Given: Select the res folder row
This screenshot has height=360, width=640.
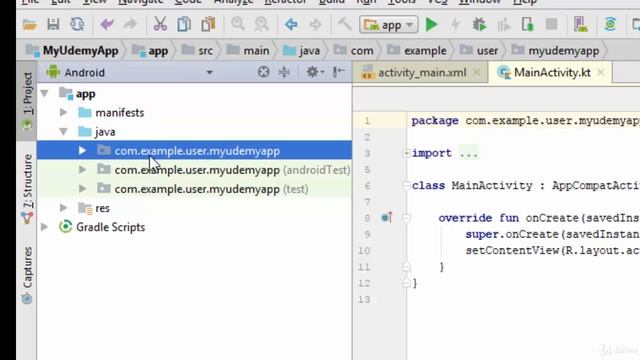Looking at the screenshot, I should point(194,208).
